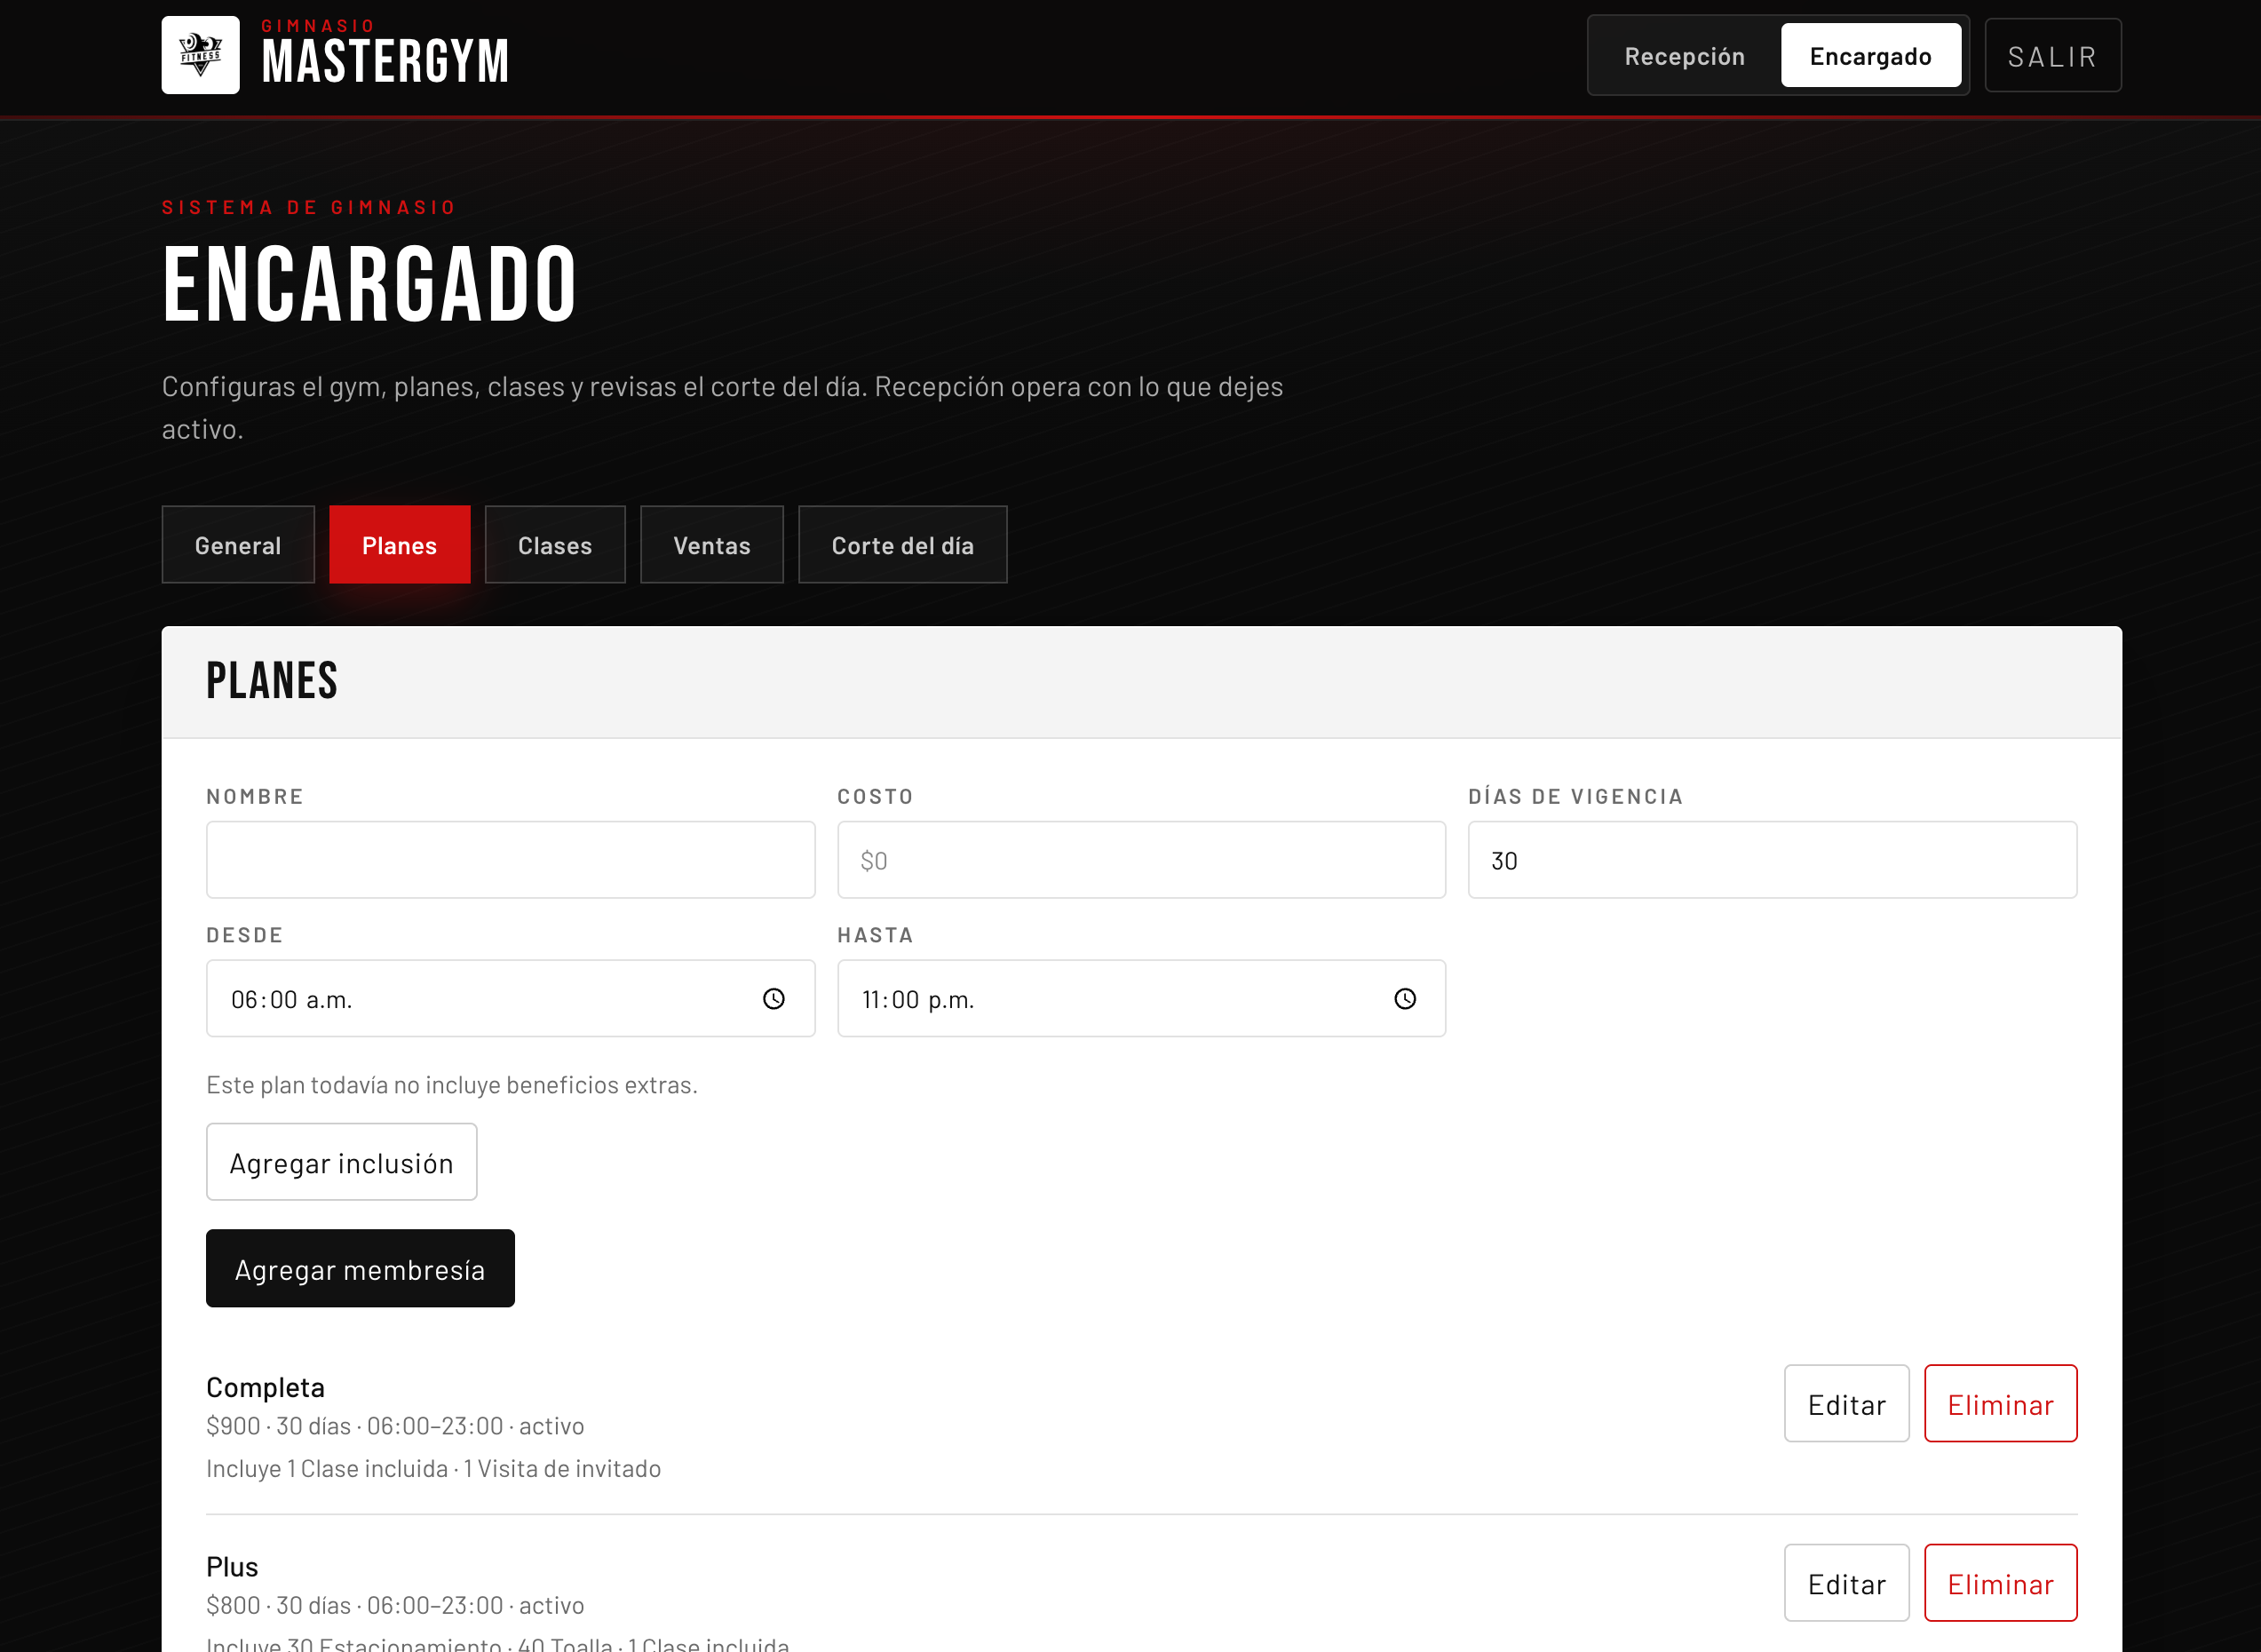Click the ENCARGADO page heading
2261x1652 pixels.
click(369, 285)
